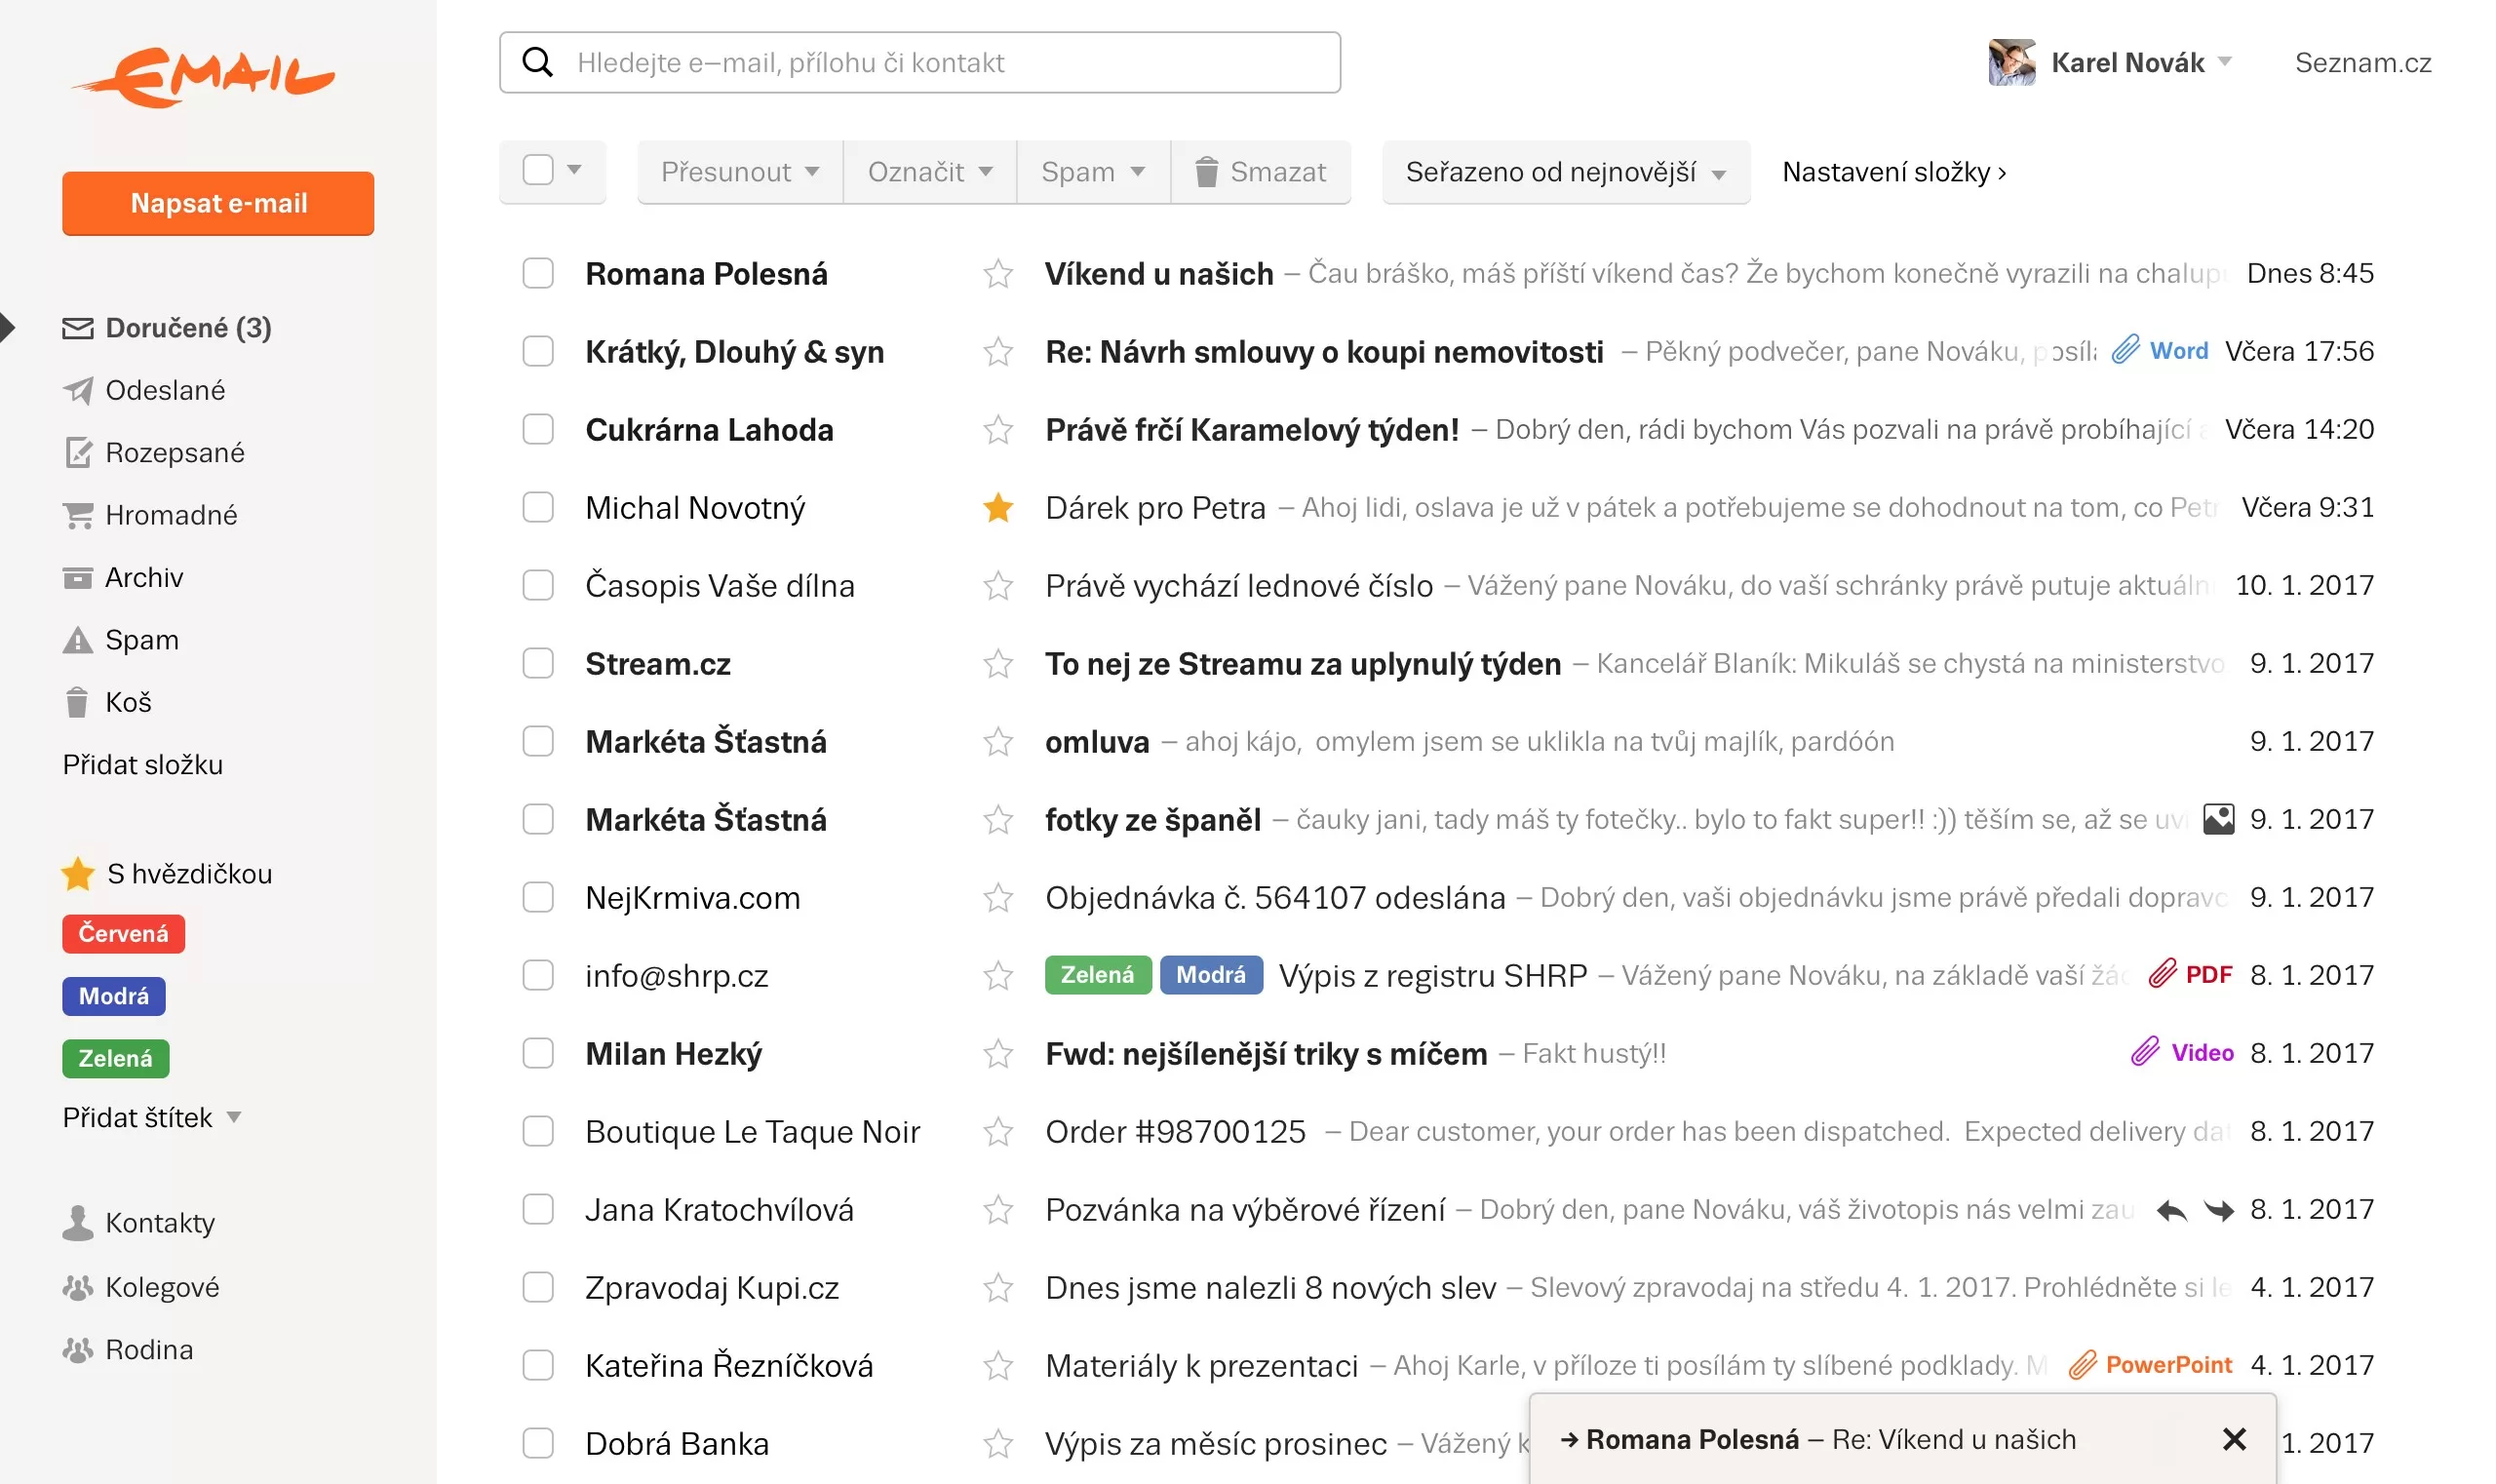Unstar the Michal Novotný email

click(997, 508)
